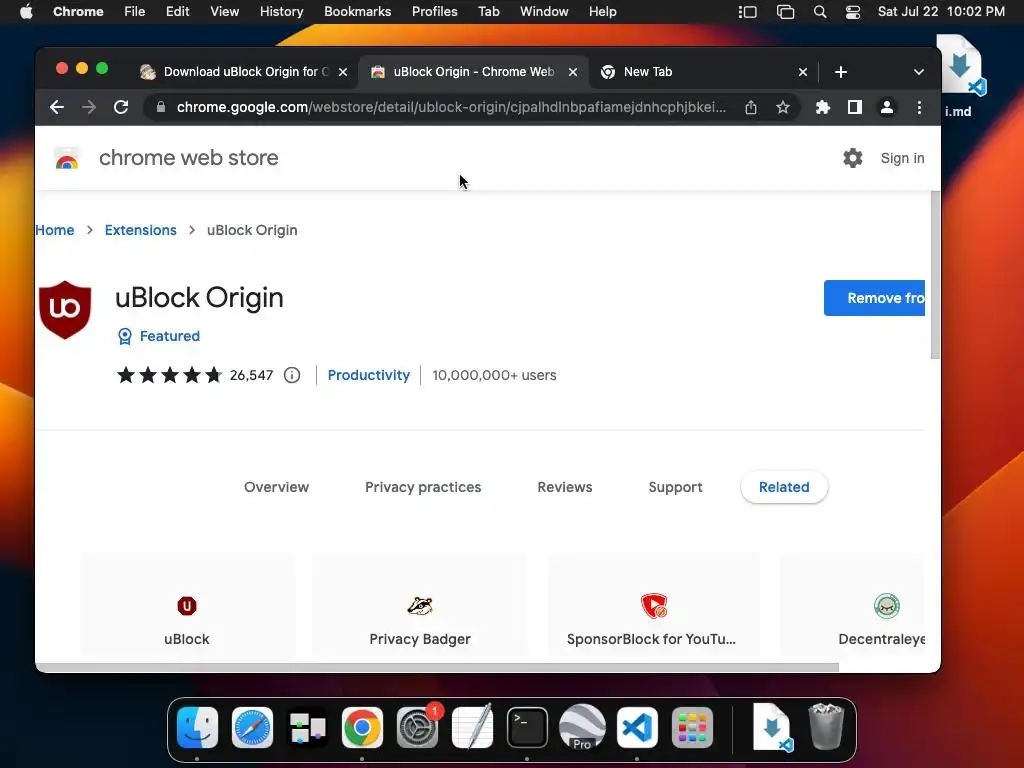Image resolution: width=1024 pixels, height=768 pixels.
Task: Open the History menu
Action: click(281, 12)
